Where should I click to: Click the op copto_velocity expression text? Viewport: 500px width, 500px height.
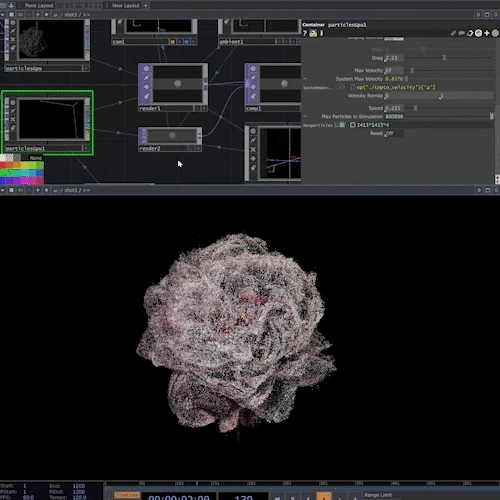click(396, 87)
